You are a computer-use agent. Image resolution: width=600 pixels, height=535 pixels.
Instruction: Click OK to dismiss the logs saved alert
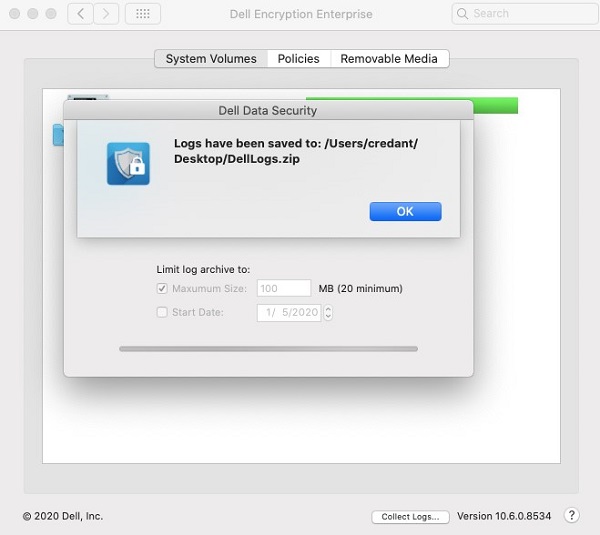click(405, 211)
